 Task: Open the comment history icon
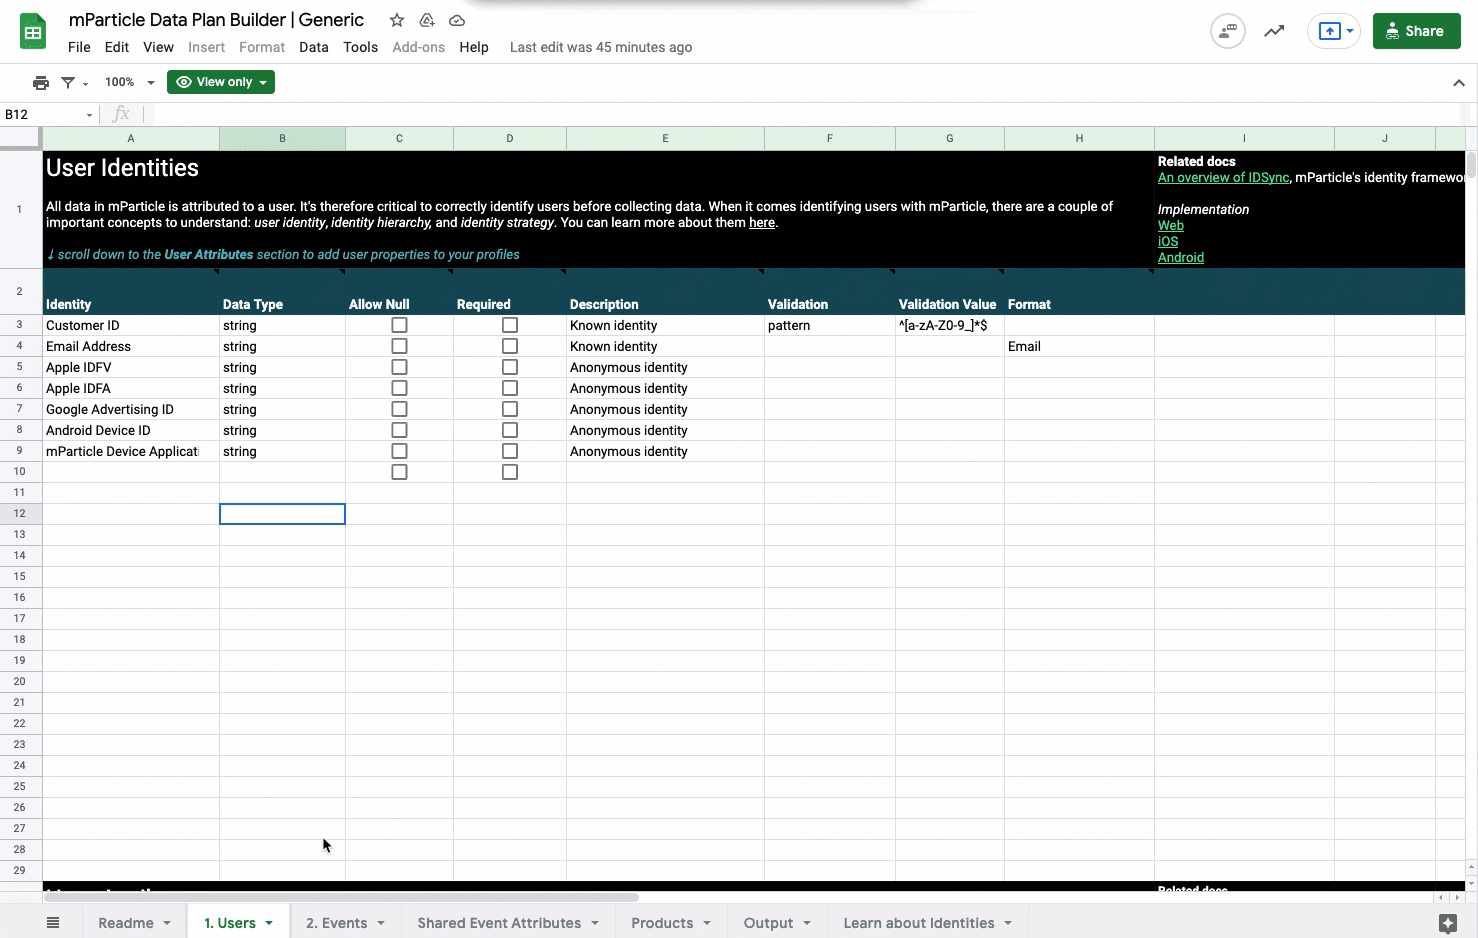click(x=1228, y=31)
